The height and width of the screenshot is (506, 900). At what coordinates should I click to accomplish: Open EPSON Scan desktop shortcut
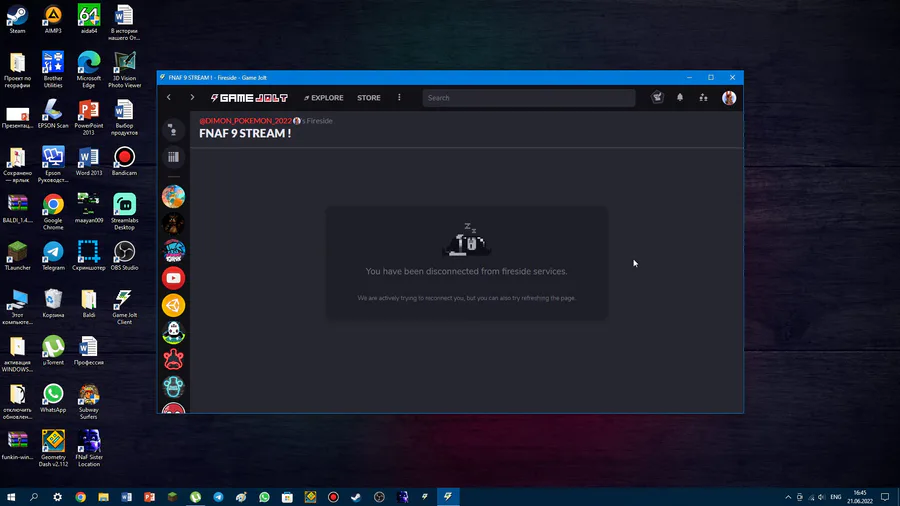[x=53, y=114]
